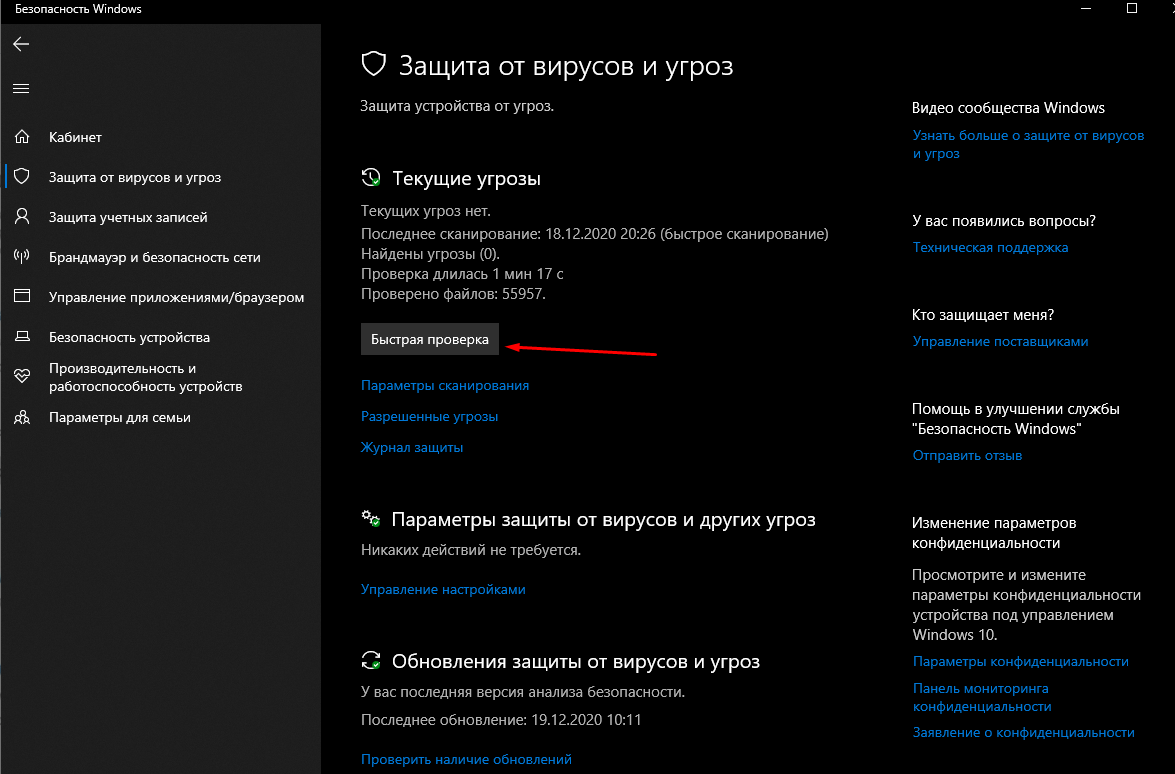1175x774 pixels.
Task: Click Проверить наличие обновлений link
Action: pos(465,760)
